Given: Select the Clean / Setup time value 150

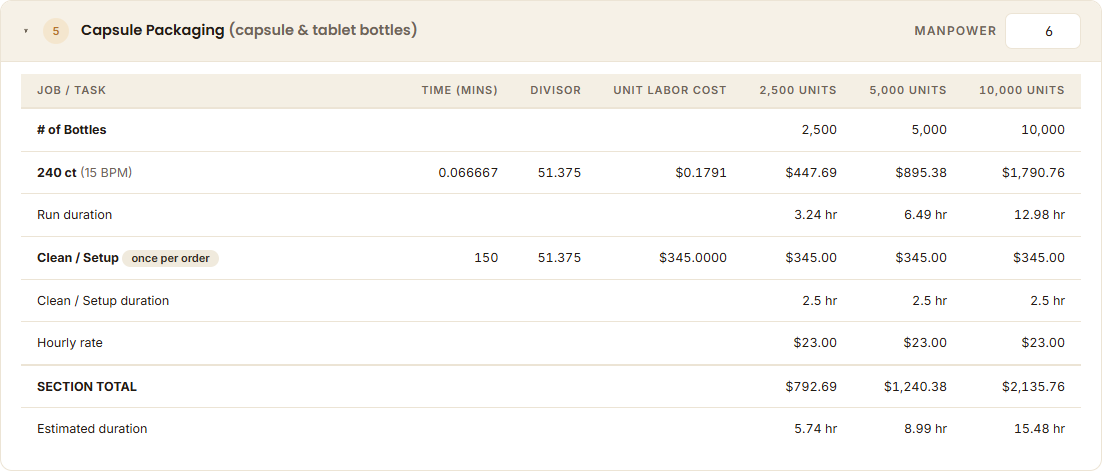Looking at the screenshot, I should [x=486, y=258].
